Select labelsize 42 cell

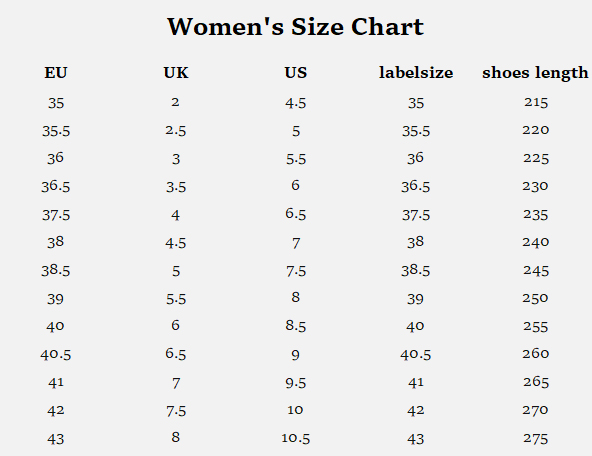click(x=416, y=410)
